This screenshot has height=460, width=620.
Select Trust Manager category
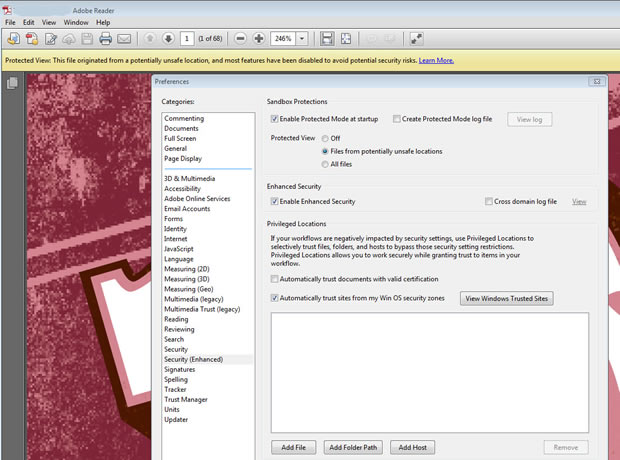point(185,400)
